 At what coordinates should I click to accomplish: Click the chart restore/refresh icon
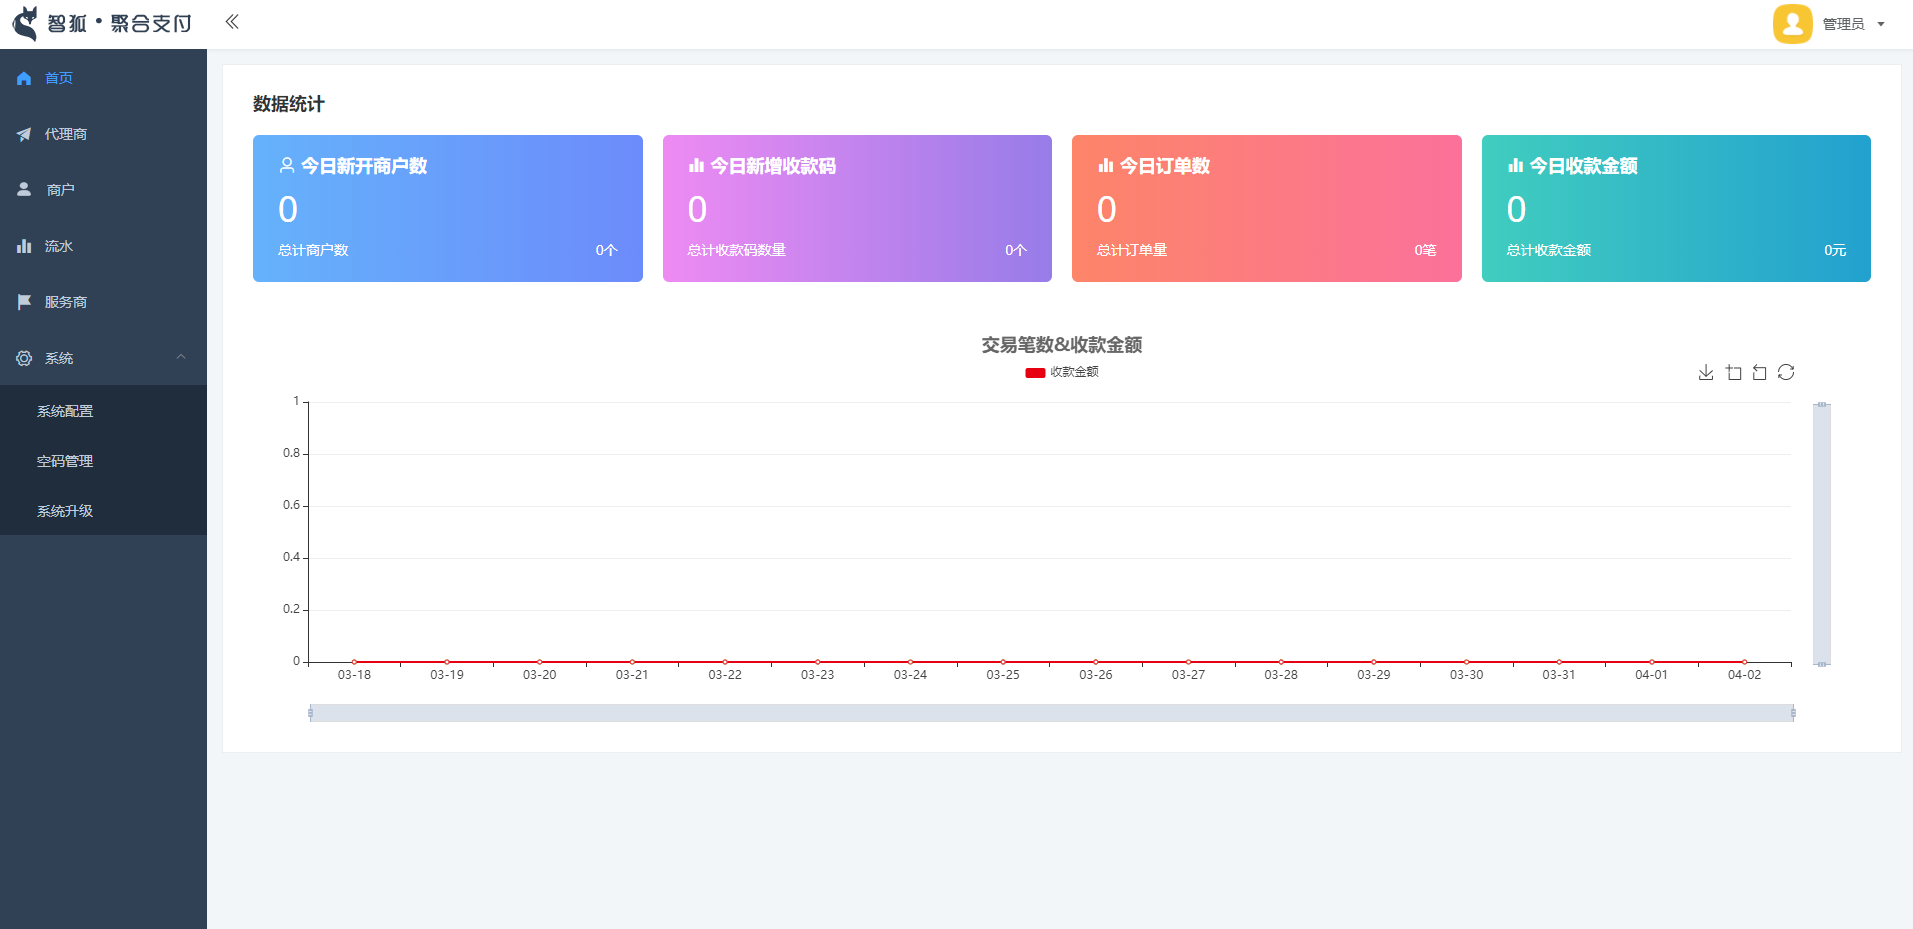pos(1786,373)
